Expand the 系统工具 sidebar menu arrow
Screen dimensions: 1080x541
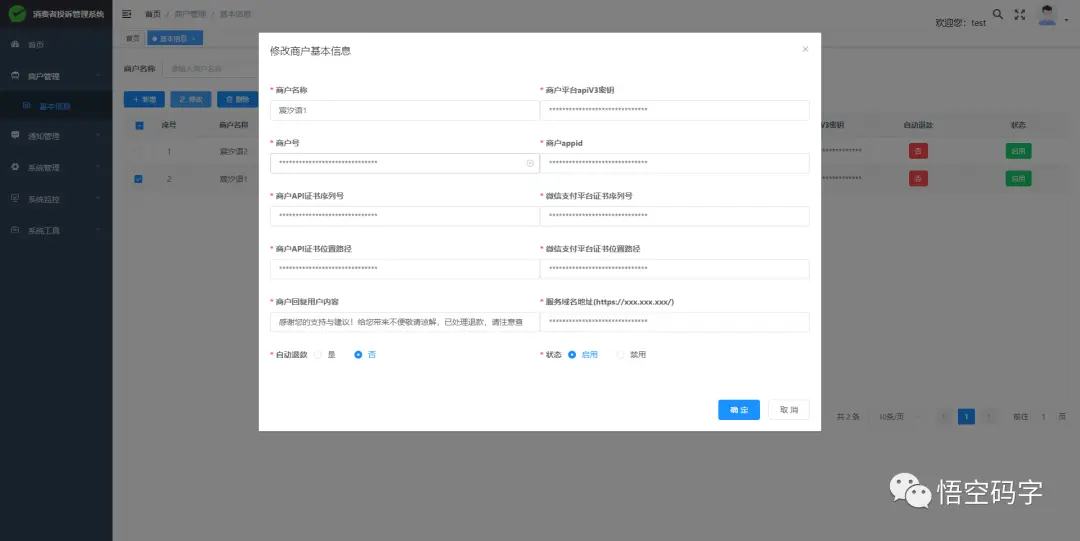[98, 230]
